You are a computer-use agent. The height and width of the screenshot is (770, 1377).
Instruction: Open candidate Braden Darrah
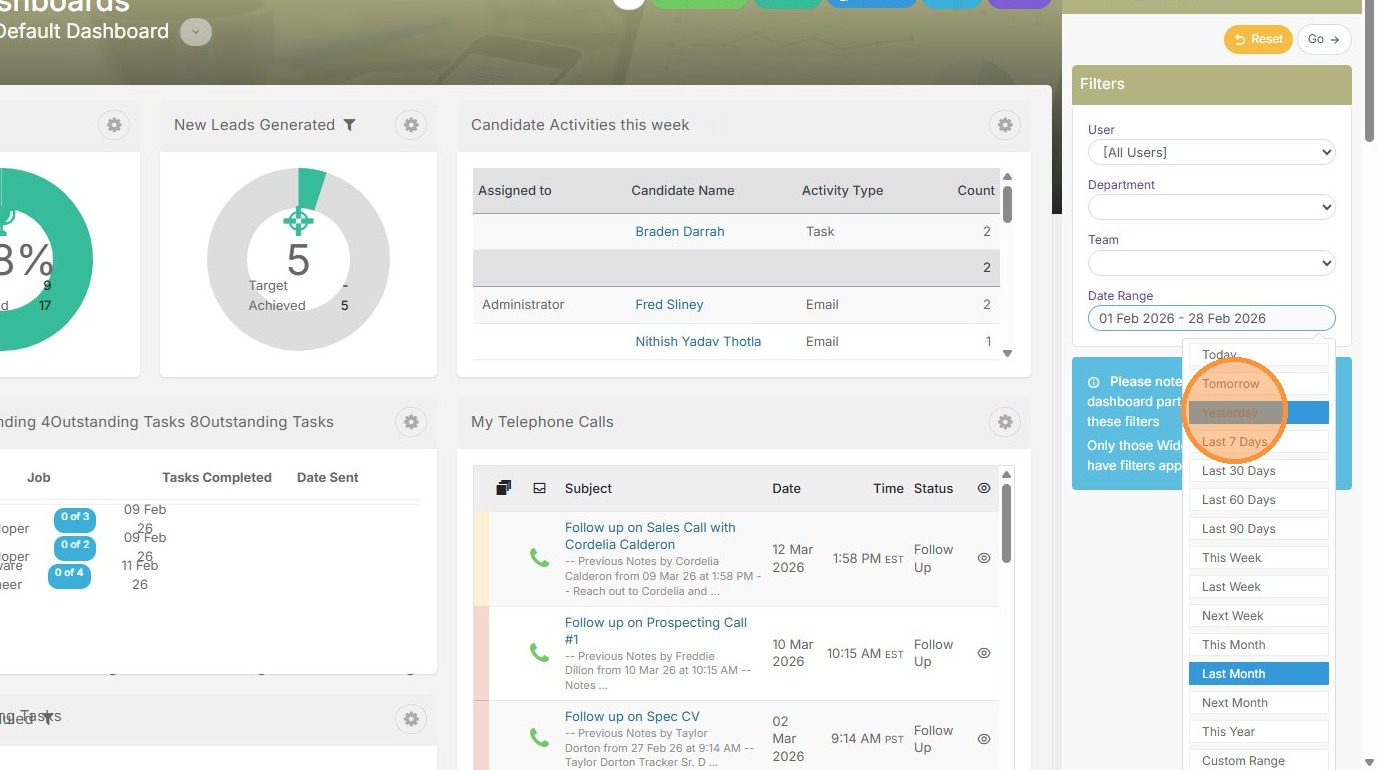[680, 231]
